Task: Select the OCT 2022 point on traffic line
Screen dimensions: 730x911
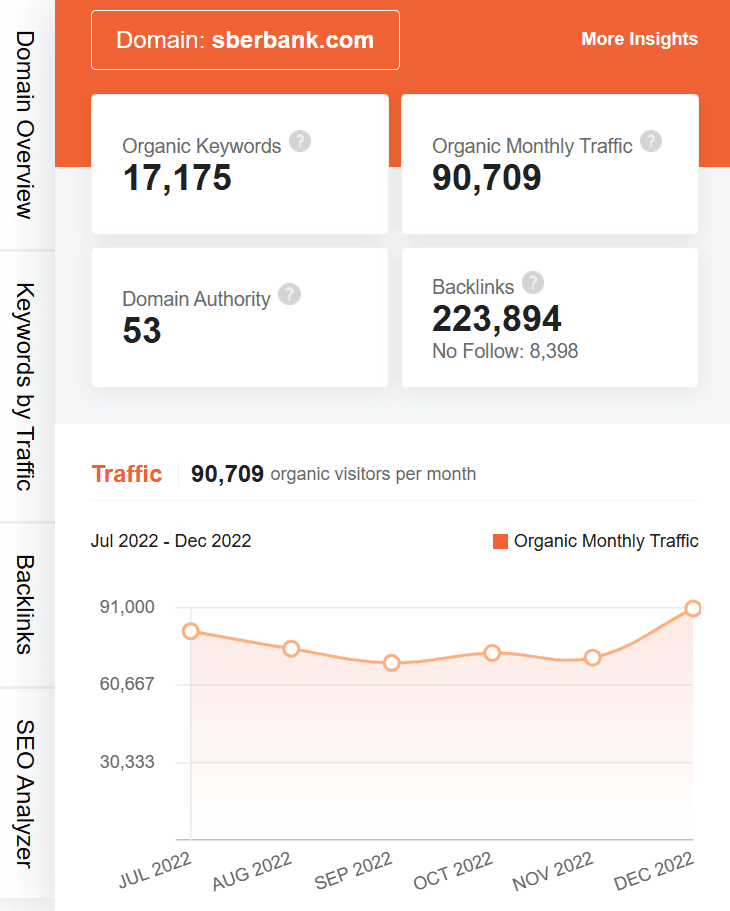Action: pos(492,653)
